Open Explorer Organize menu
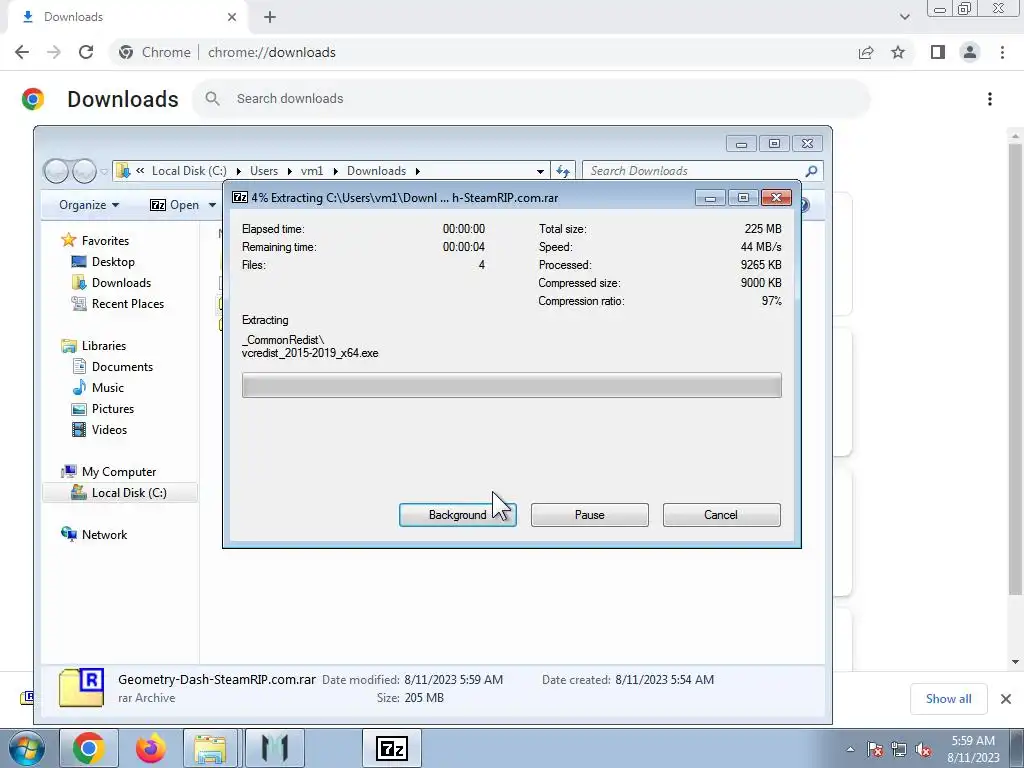This screenshot has width=1024, height=768. [x=89, y=205]
